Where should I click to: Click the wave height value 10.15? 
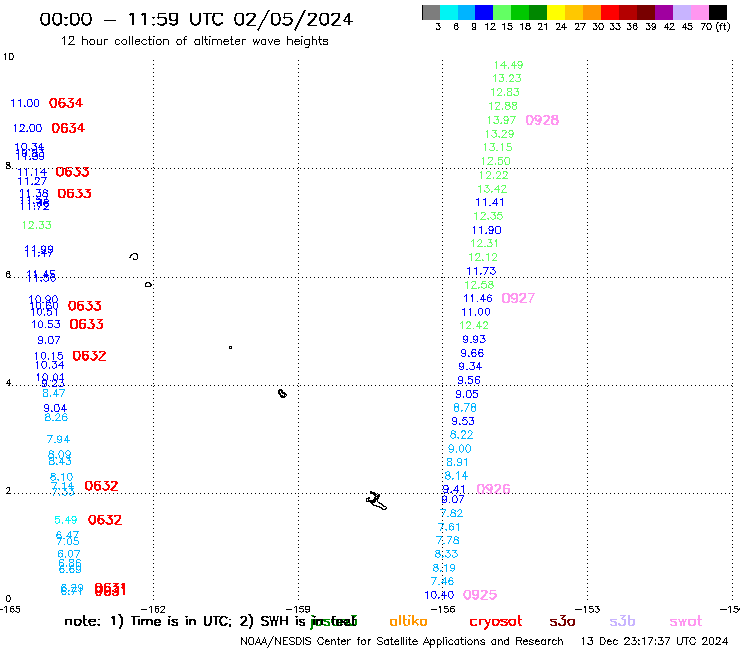49,356
